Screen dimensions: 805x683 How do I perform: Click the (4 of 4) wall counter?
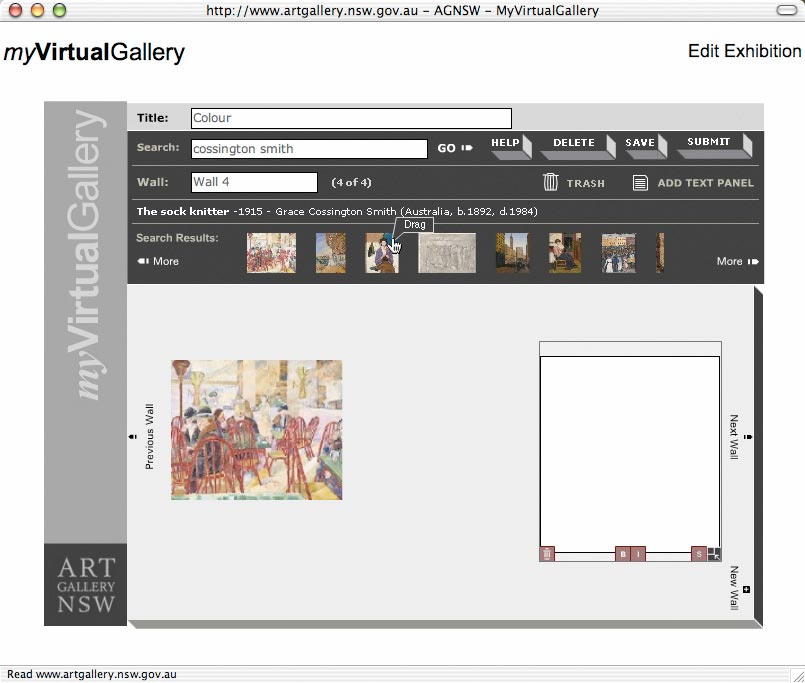tap(351, 182)
